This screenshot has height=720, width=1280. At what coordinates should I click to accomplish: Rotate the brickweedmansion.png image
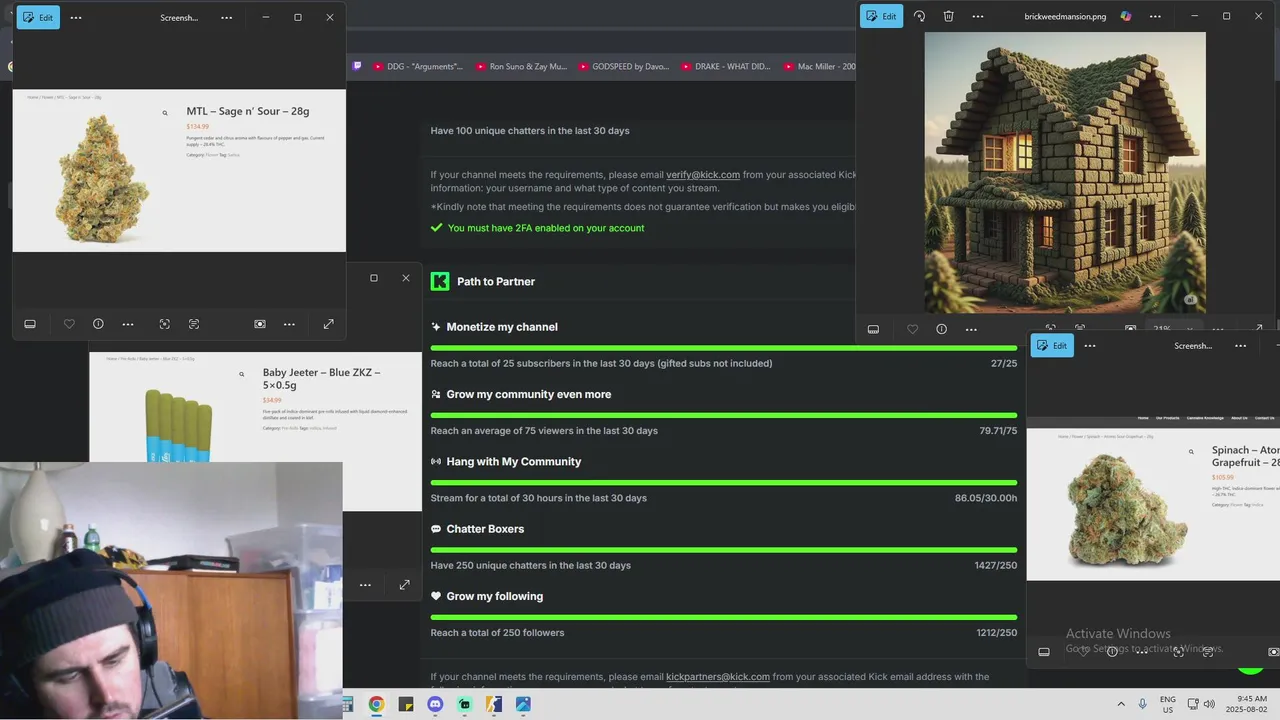920,16
